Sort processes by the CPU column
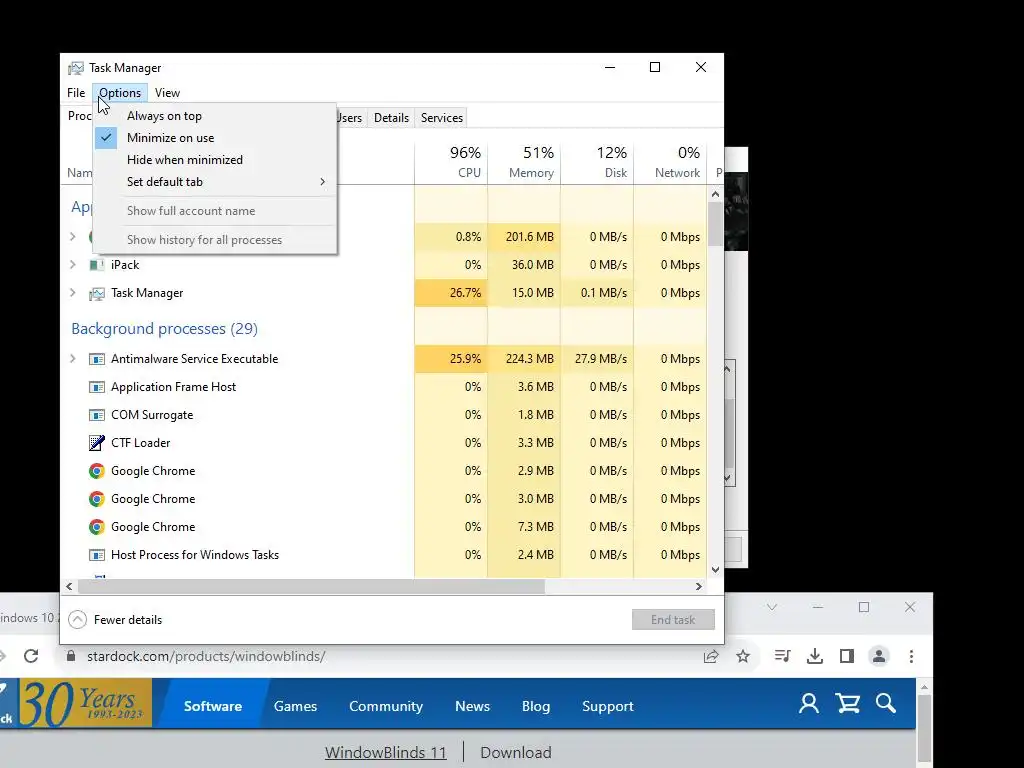The image size is (1024, 768). click(451, 162)
